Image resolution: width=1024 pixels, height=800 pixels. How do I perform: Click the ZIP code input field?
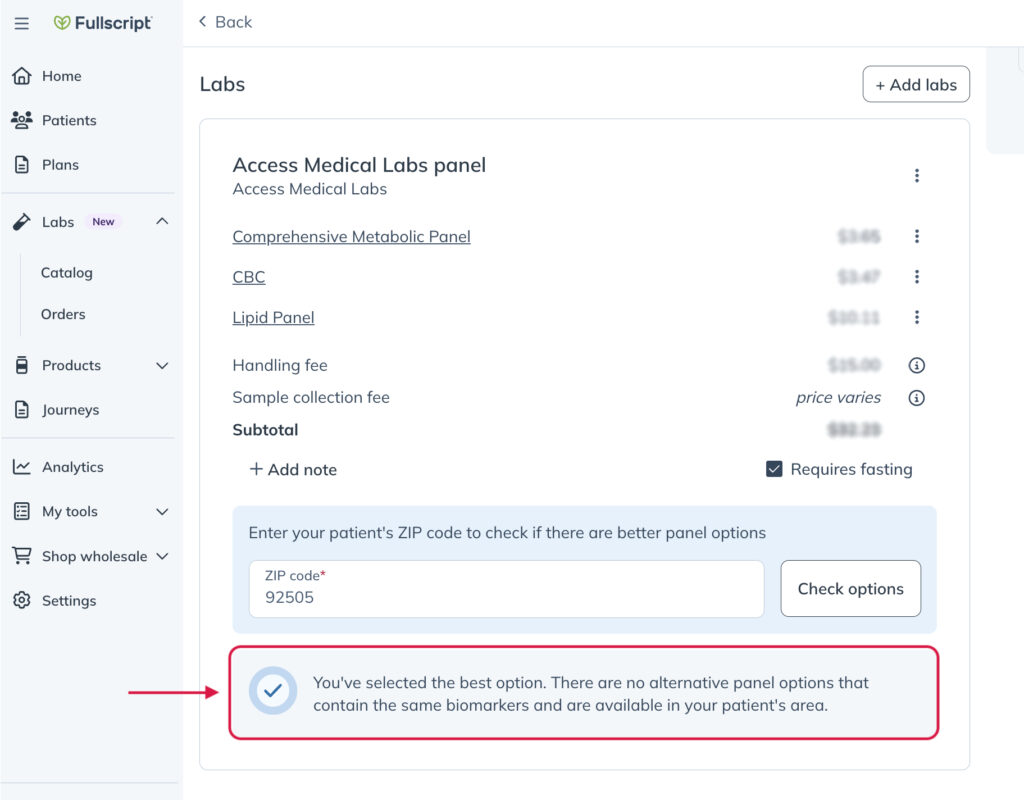tap(506, 588)
